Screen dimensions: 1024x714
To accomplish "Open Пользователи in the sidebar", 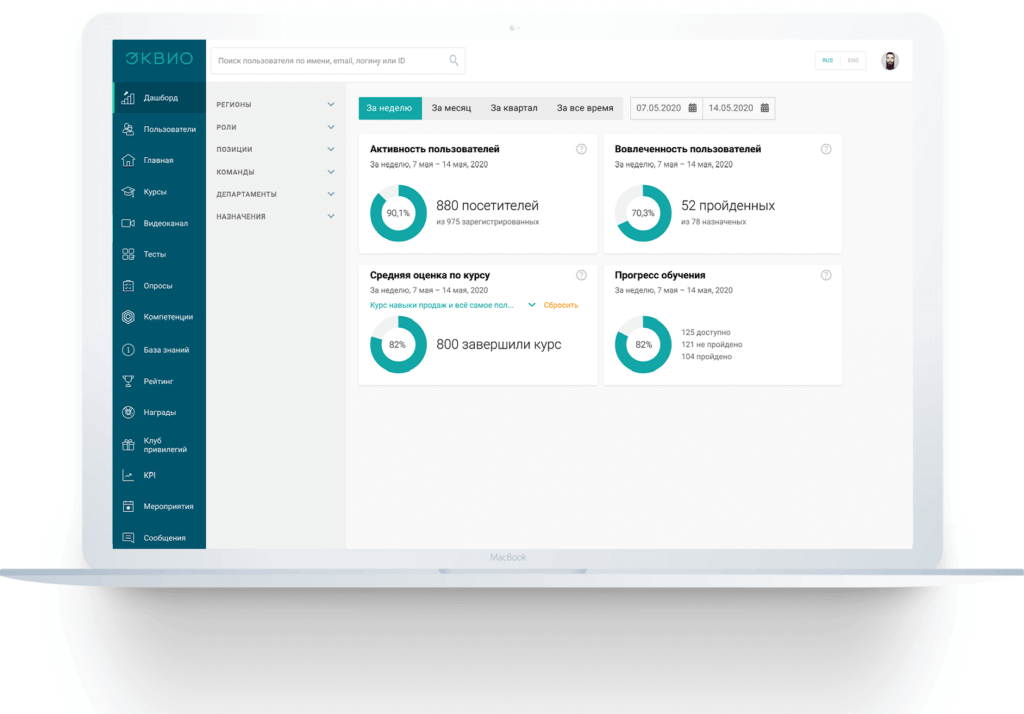I will pos(169,129).
